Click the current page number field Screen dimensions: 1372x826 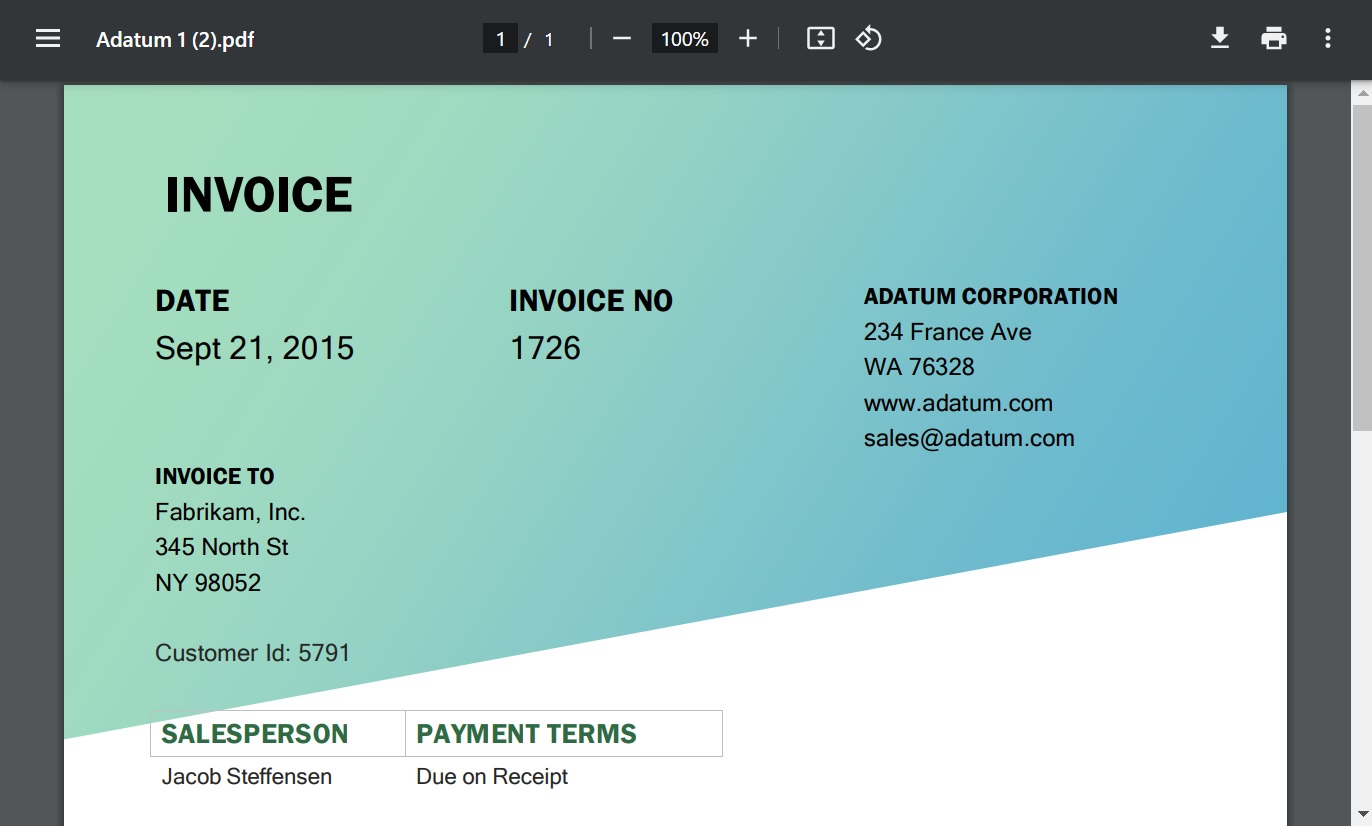point(500,39)
